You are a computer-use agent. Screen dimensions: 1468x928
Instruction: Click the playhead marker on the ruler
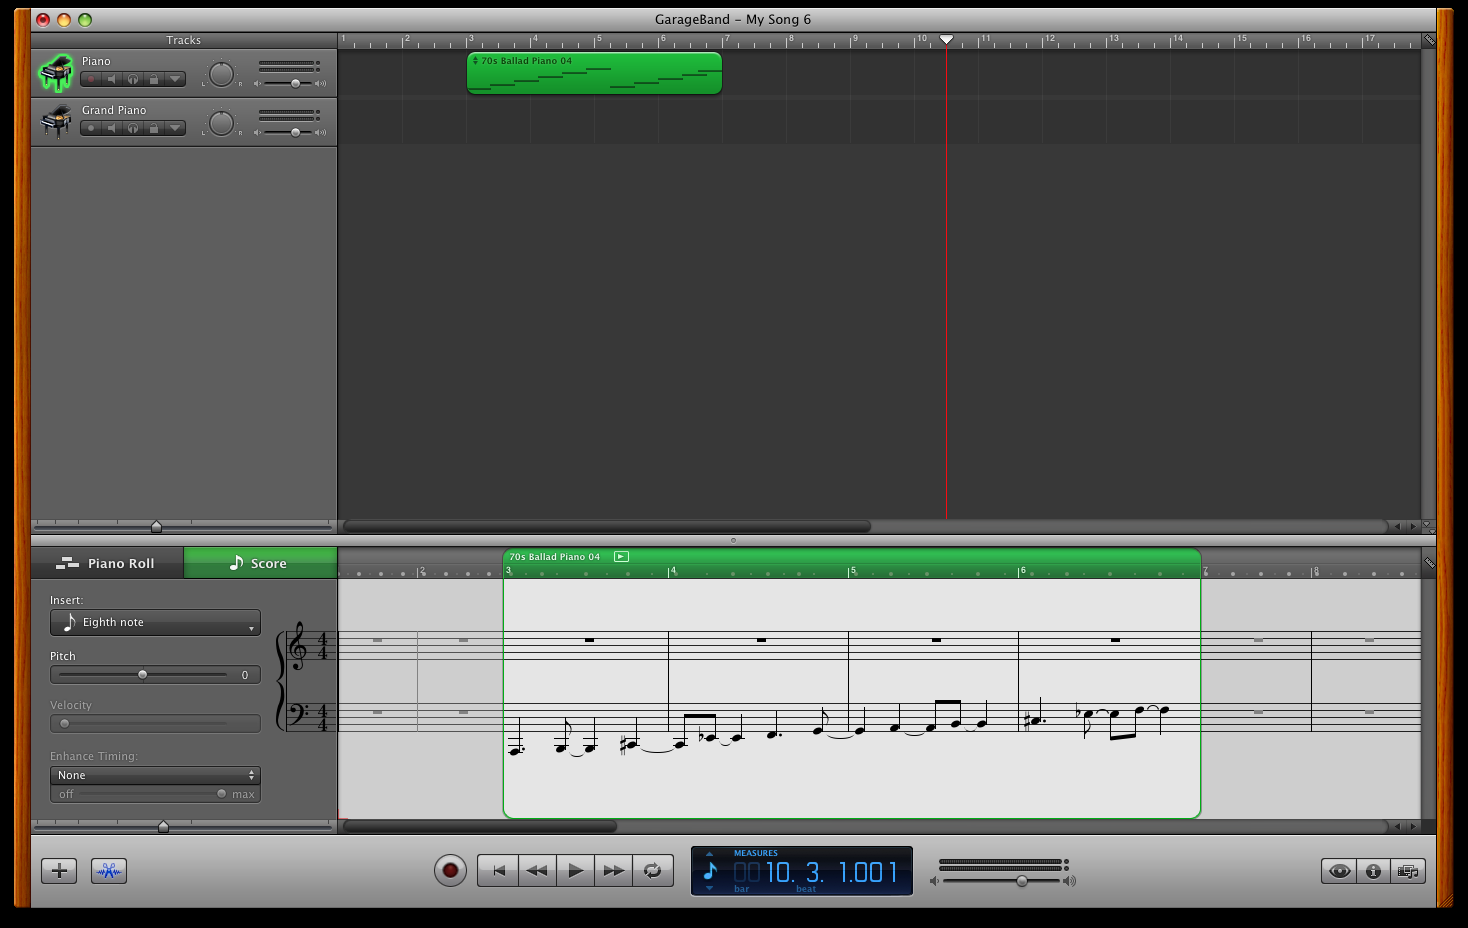click(x=946, y=40)
